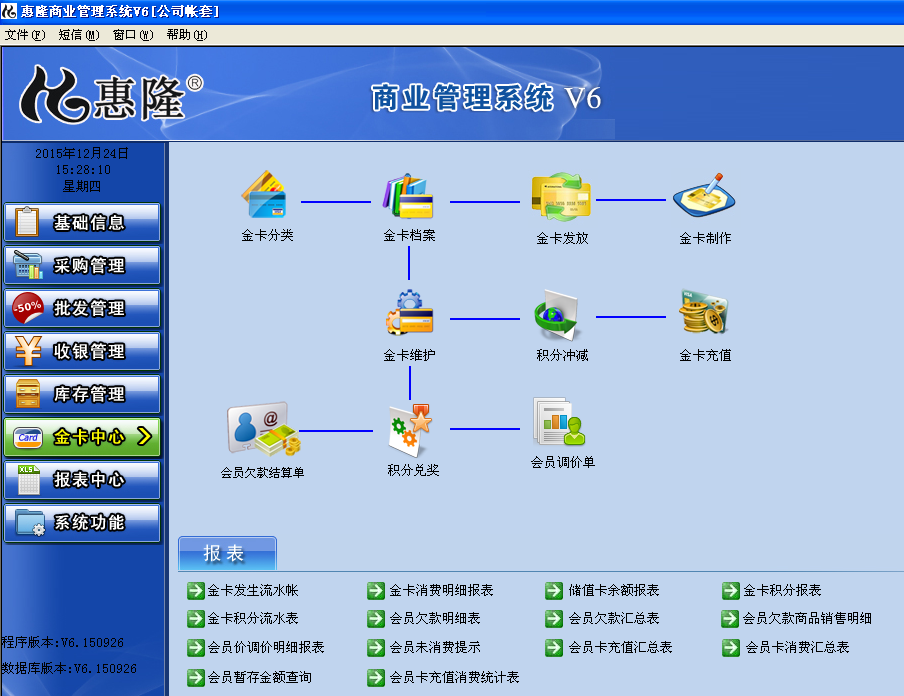Open the 金卡积分流水表 report link
The height and width of the screenshot is (696, 904).
tap(253, 619)
